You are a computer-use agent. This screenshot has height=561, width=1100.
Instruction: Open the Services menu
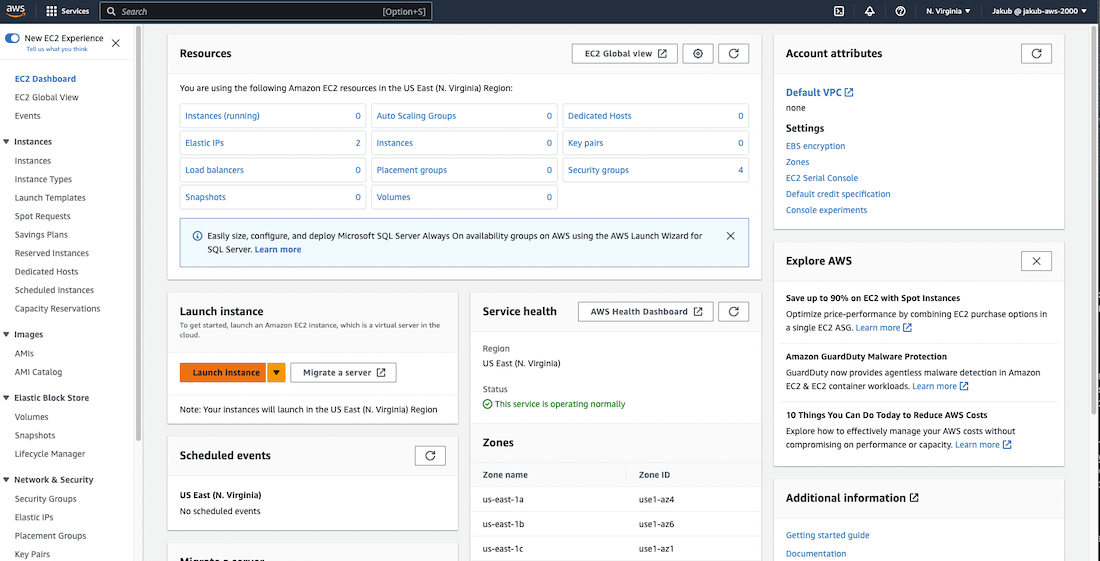pyautogui.click(x=67, y=11)
